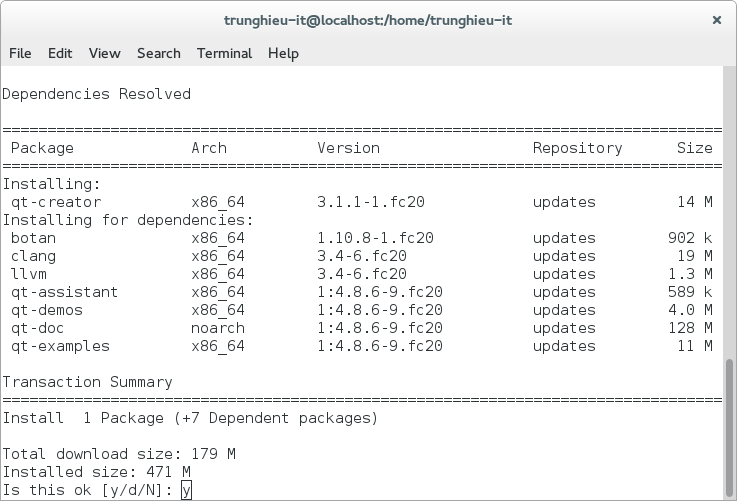Screen dimensions: 737x501
Task: Click the Dependencies Resolved line
Action: [x=96, y=94]
